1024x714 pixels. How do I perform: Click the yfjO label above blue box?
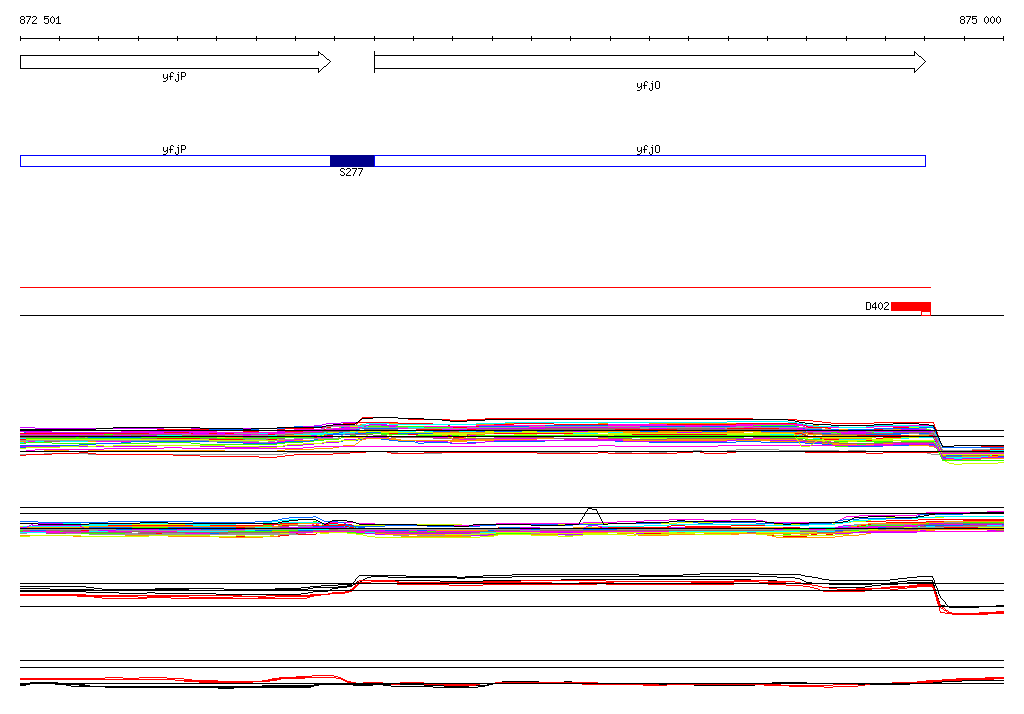648,150
